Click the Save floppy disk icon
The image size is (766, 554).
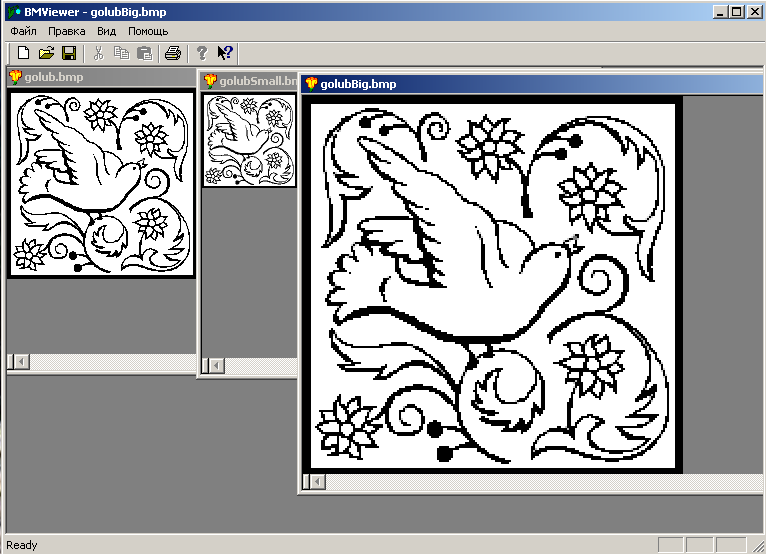(x=69, y=53)
